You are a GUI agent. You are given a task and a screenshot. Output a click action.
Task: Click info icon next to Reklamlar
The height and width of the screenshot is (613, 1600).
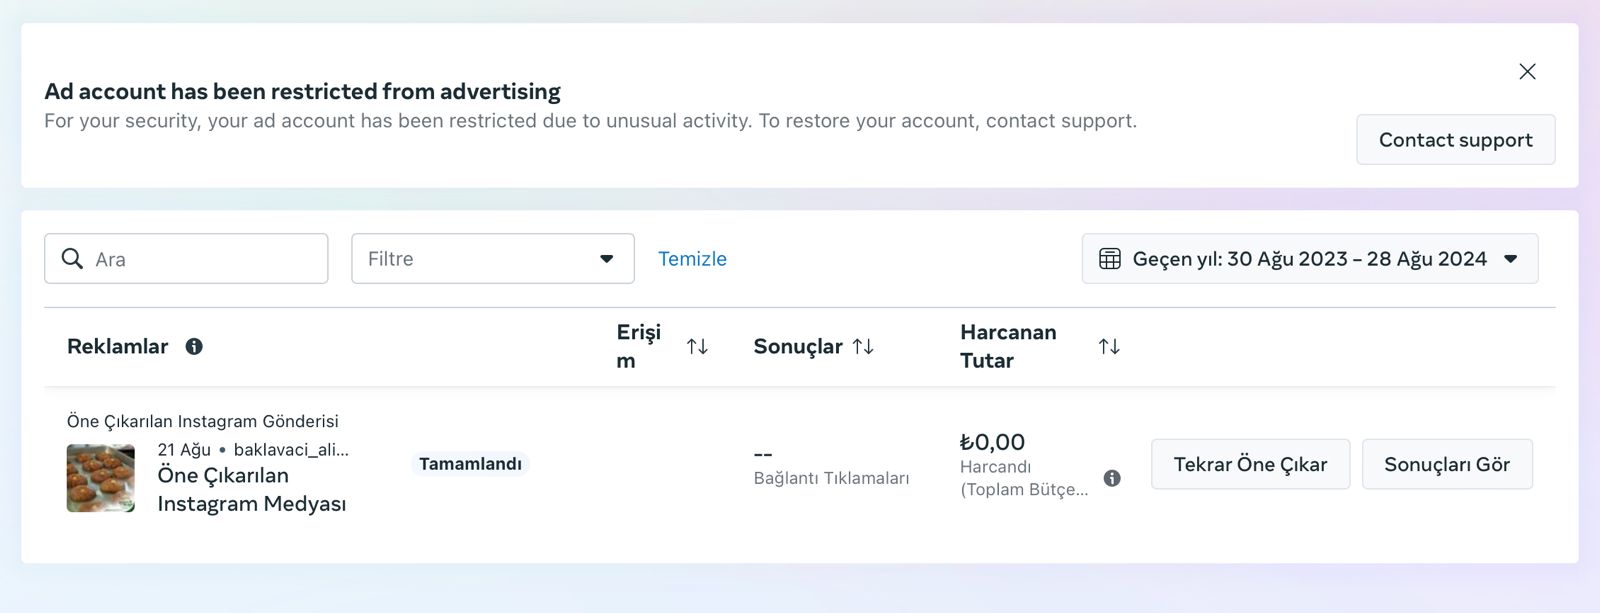coord(194,346)
